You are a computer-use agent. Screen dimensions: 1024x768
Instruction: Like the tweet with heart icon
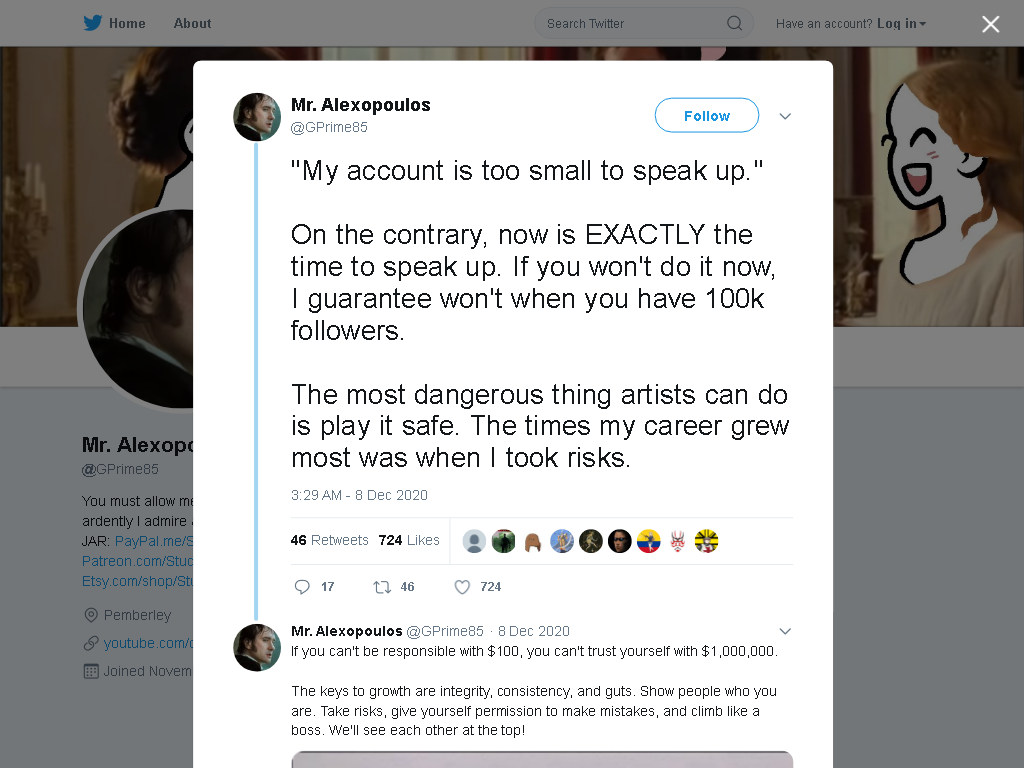[x=462, y=586]
